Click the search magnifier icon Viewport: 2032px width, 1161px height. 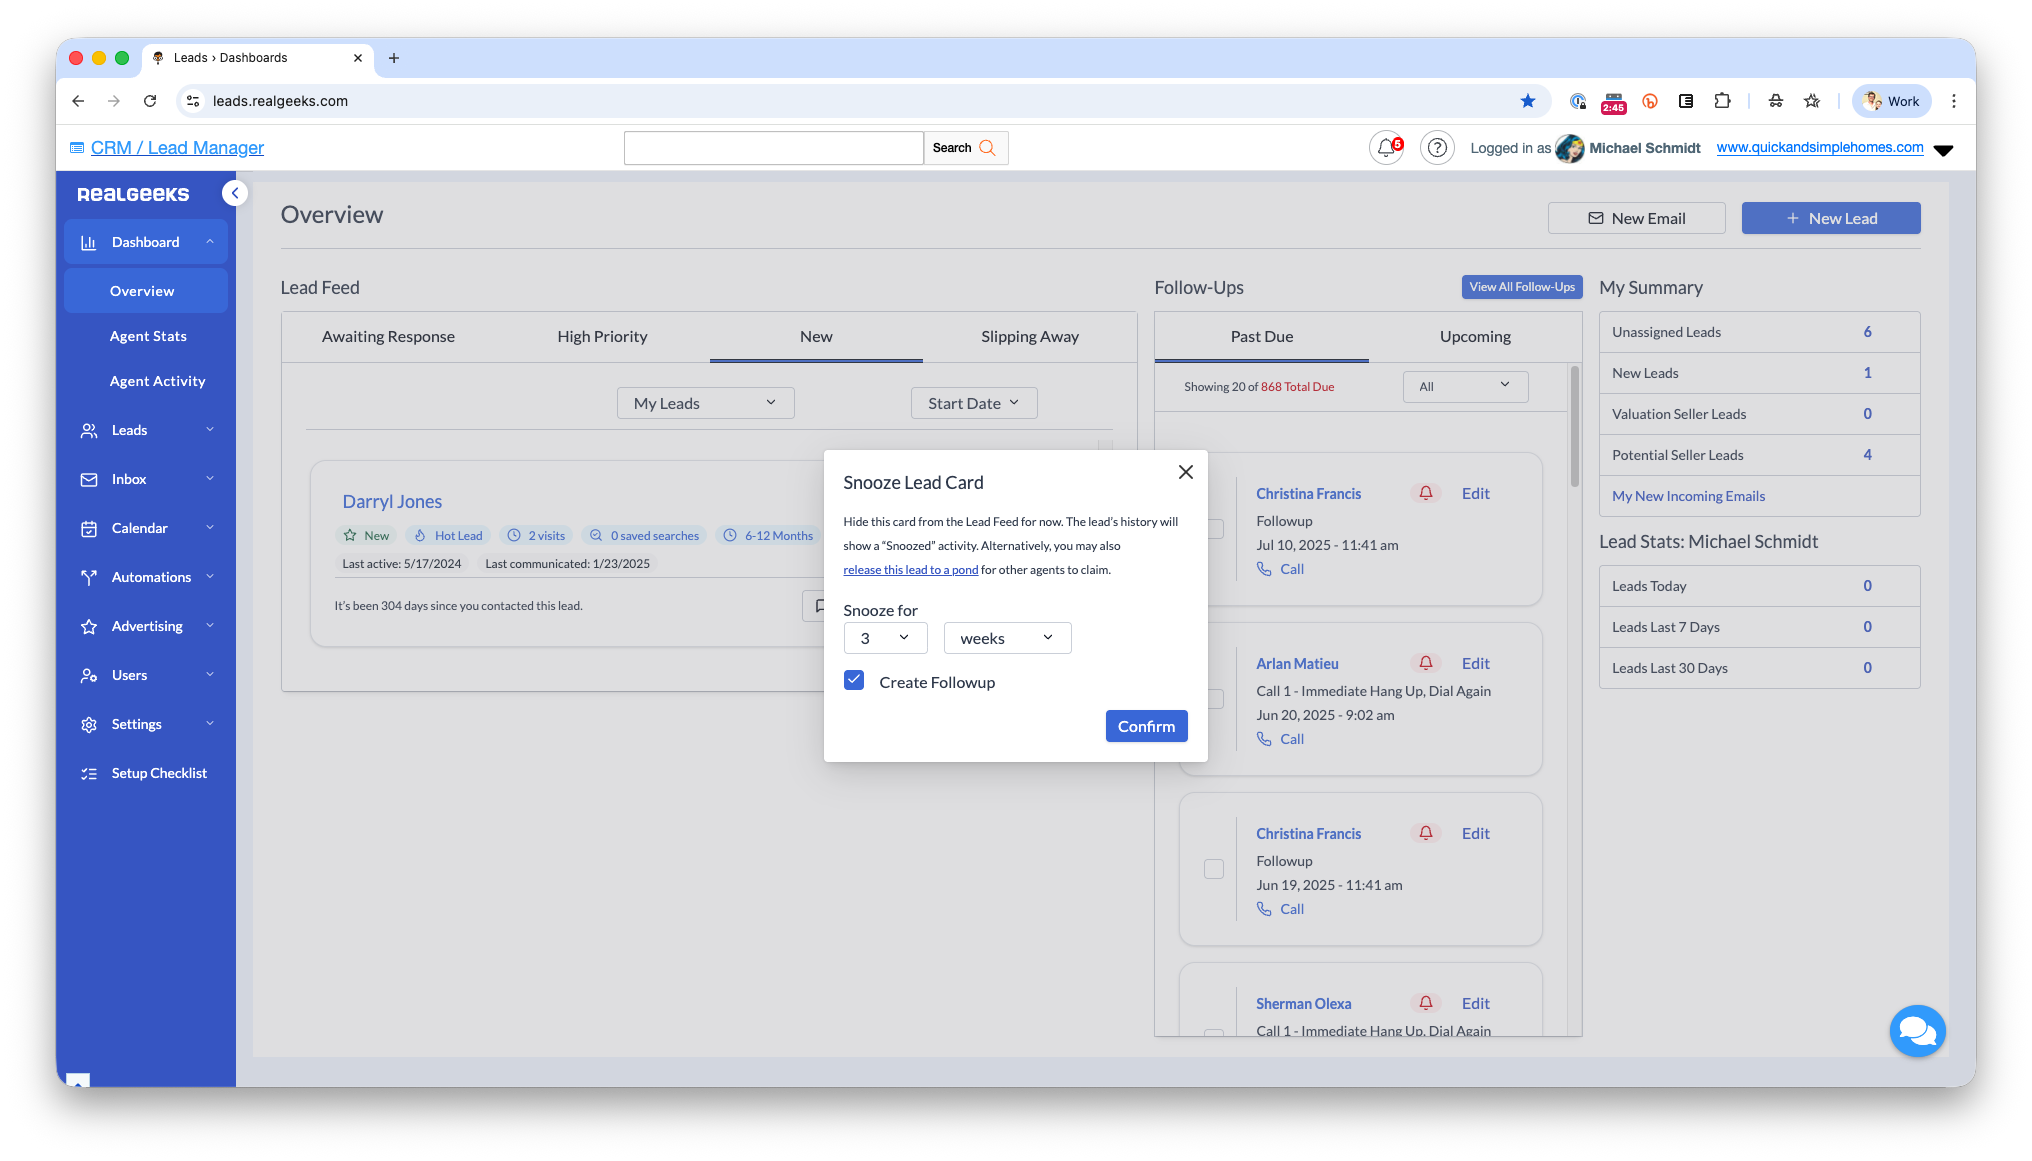pos(987,148)
